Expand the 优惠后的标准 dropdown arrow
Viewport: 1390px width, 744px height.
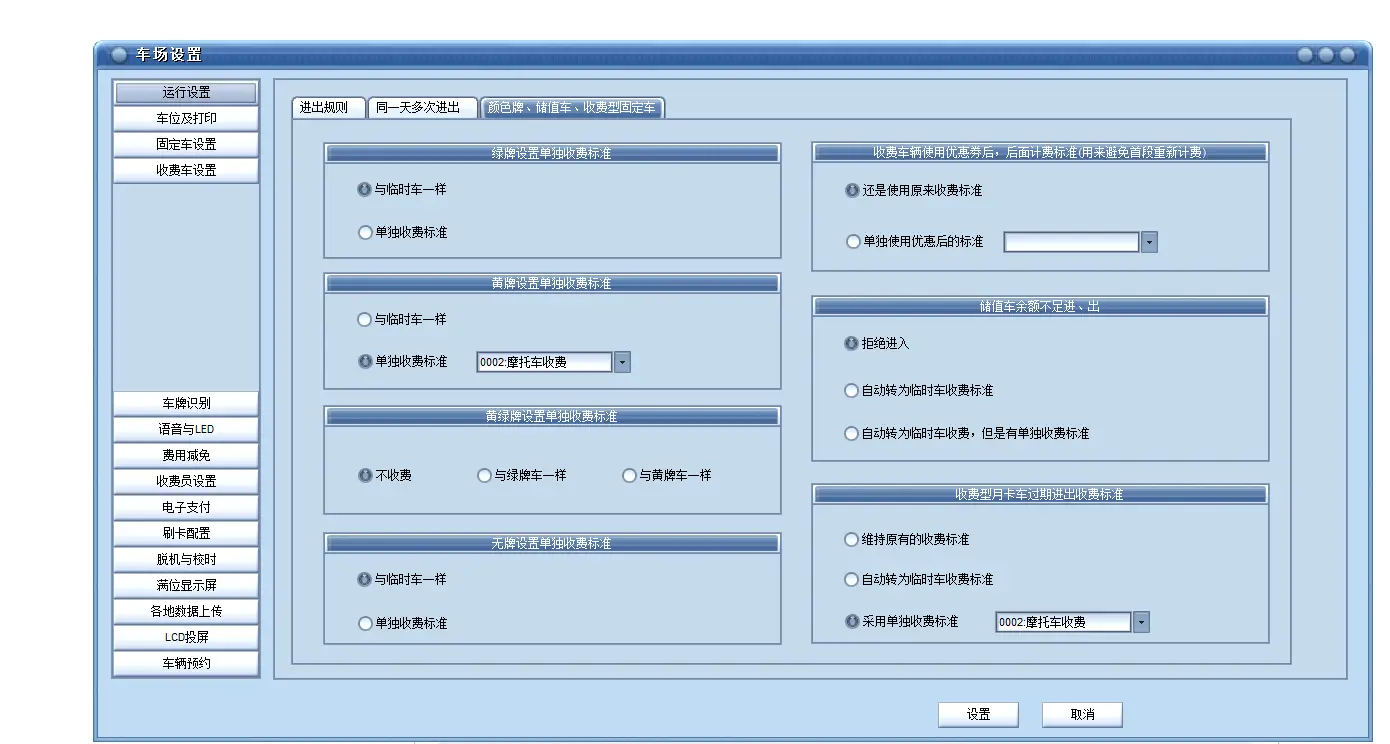coord(1149,242)
